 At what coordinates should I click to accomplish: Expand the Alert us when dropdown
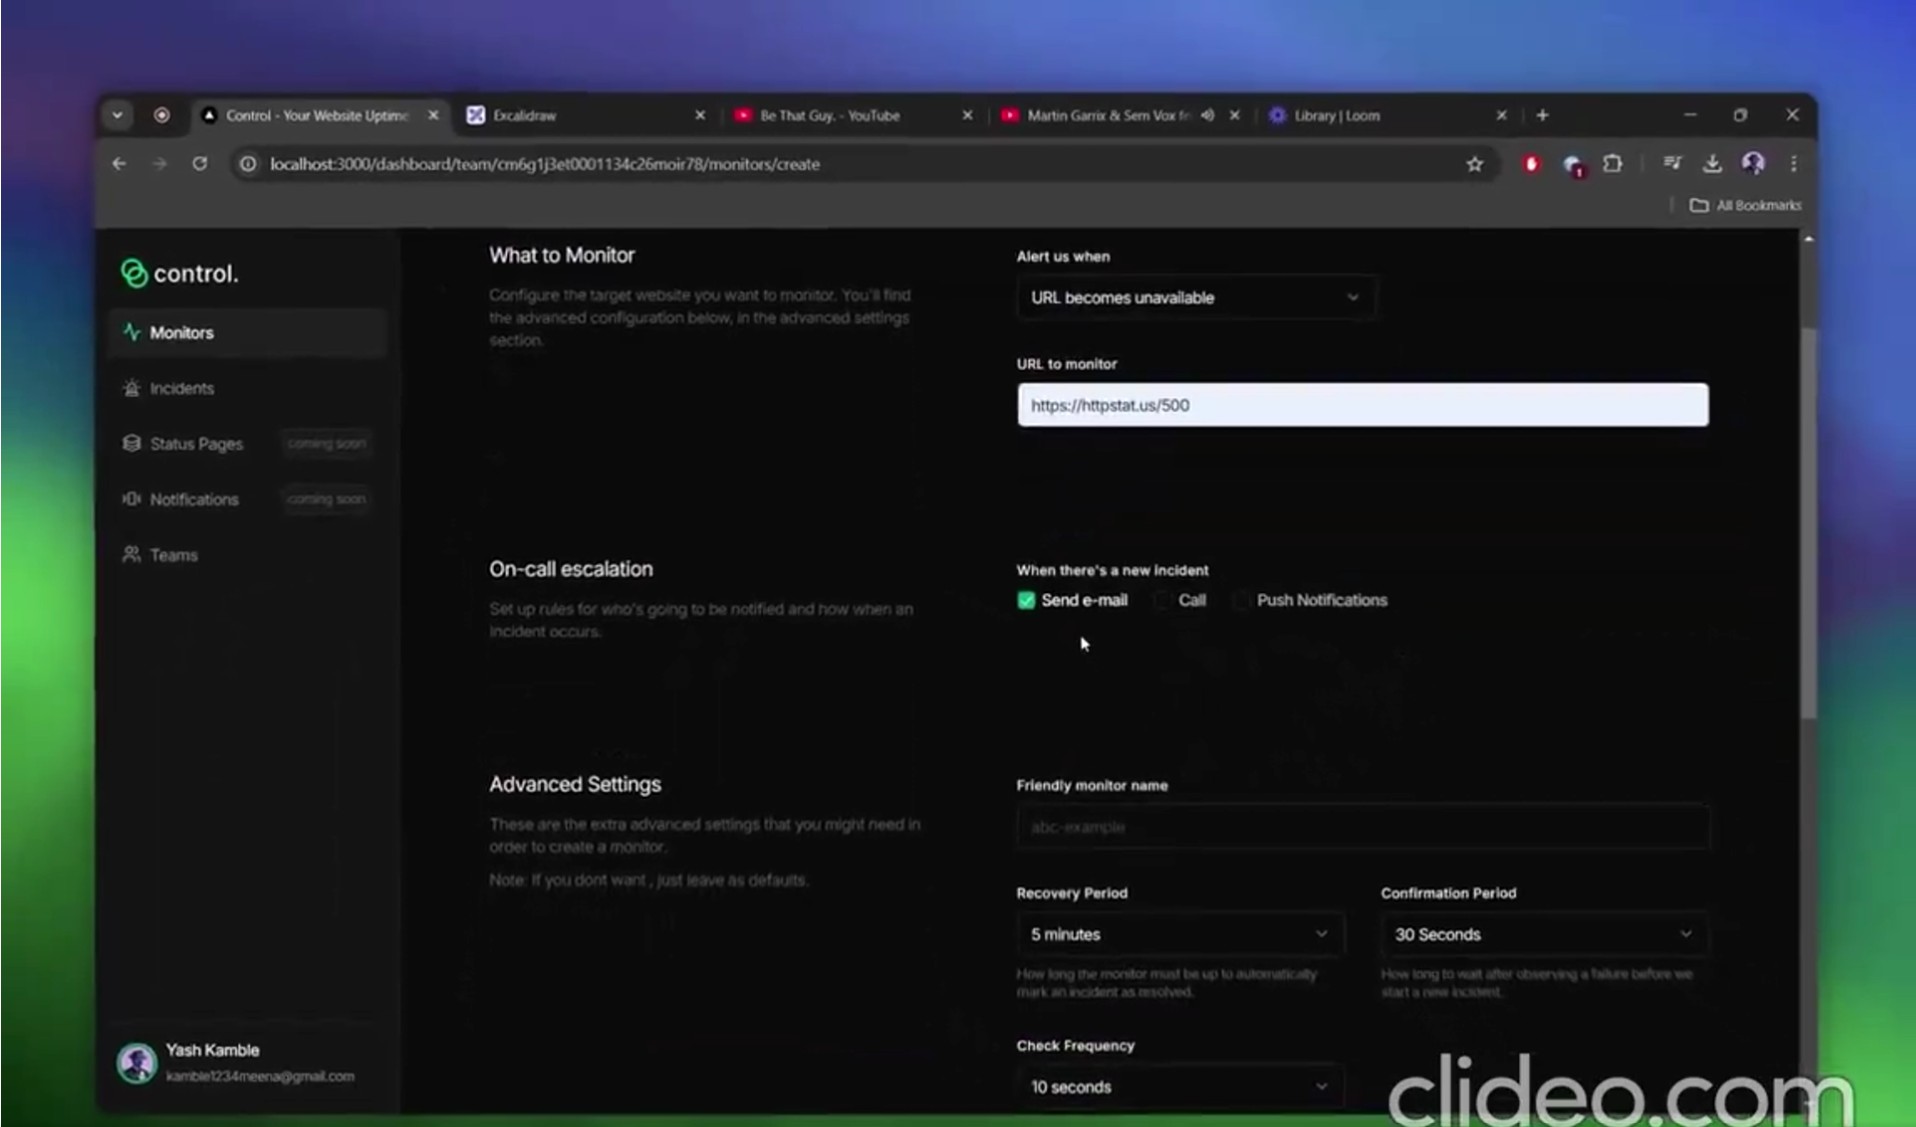(1196, 297)
